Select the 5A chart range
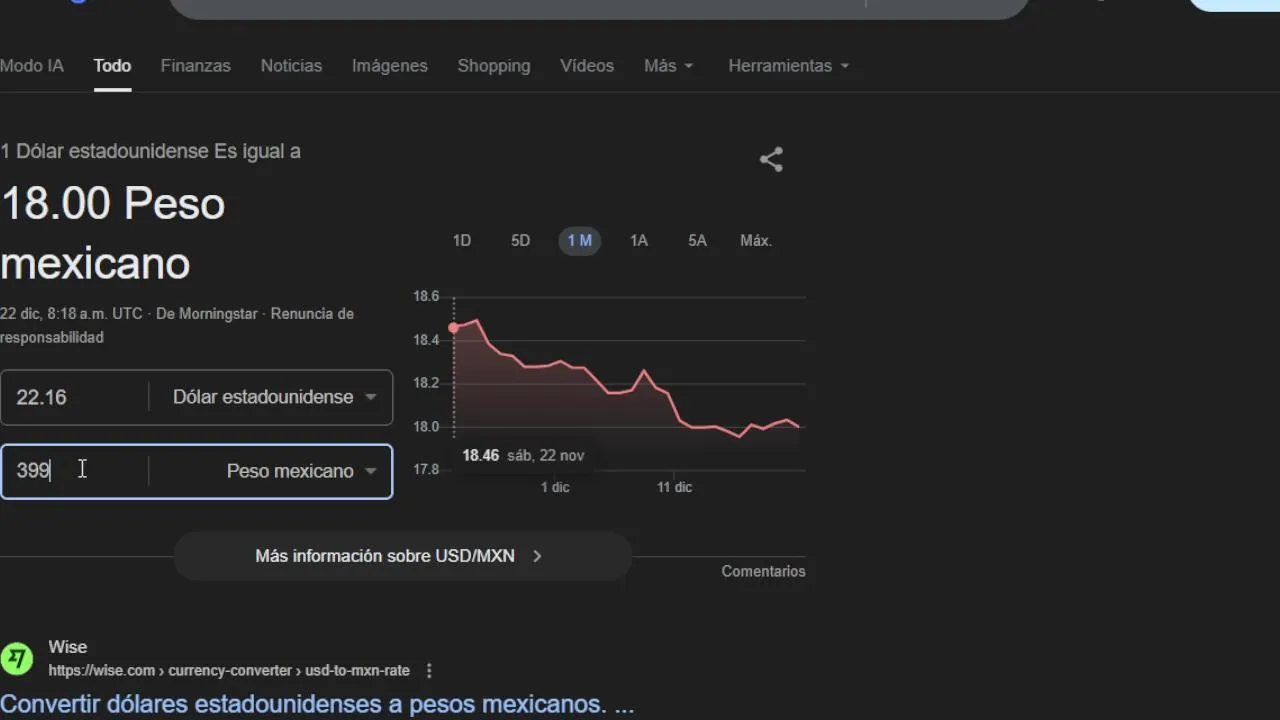1280x720 pixels. (x=697, y=241)
